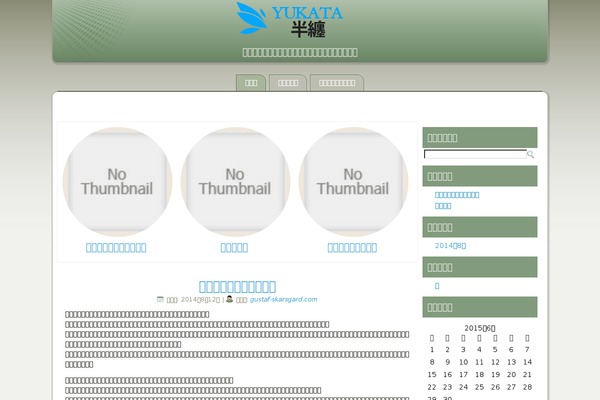Select day 25 in the calendar
The height and width of the screenshot is (400, 600).
479,387
